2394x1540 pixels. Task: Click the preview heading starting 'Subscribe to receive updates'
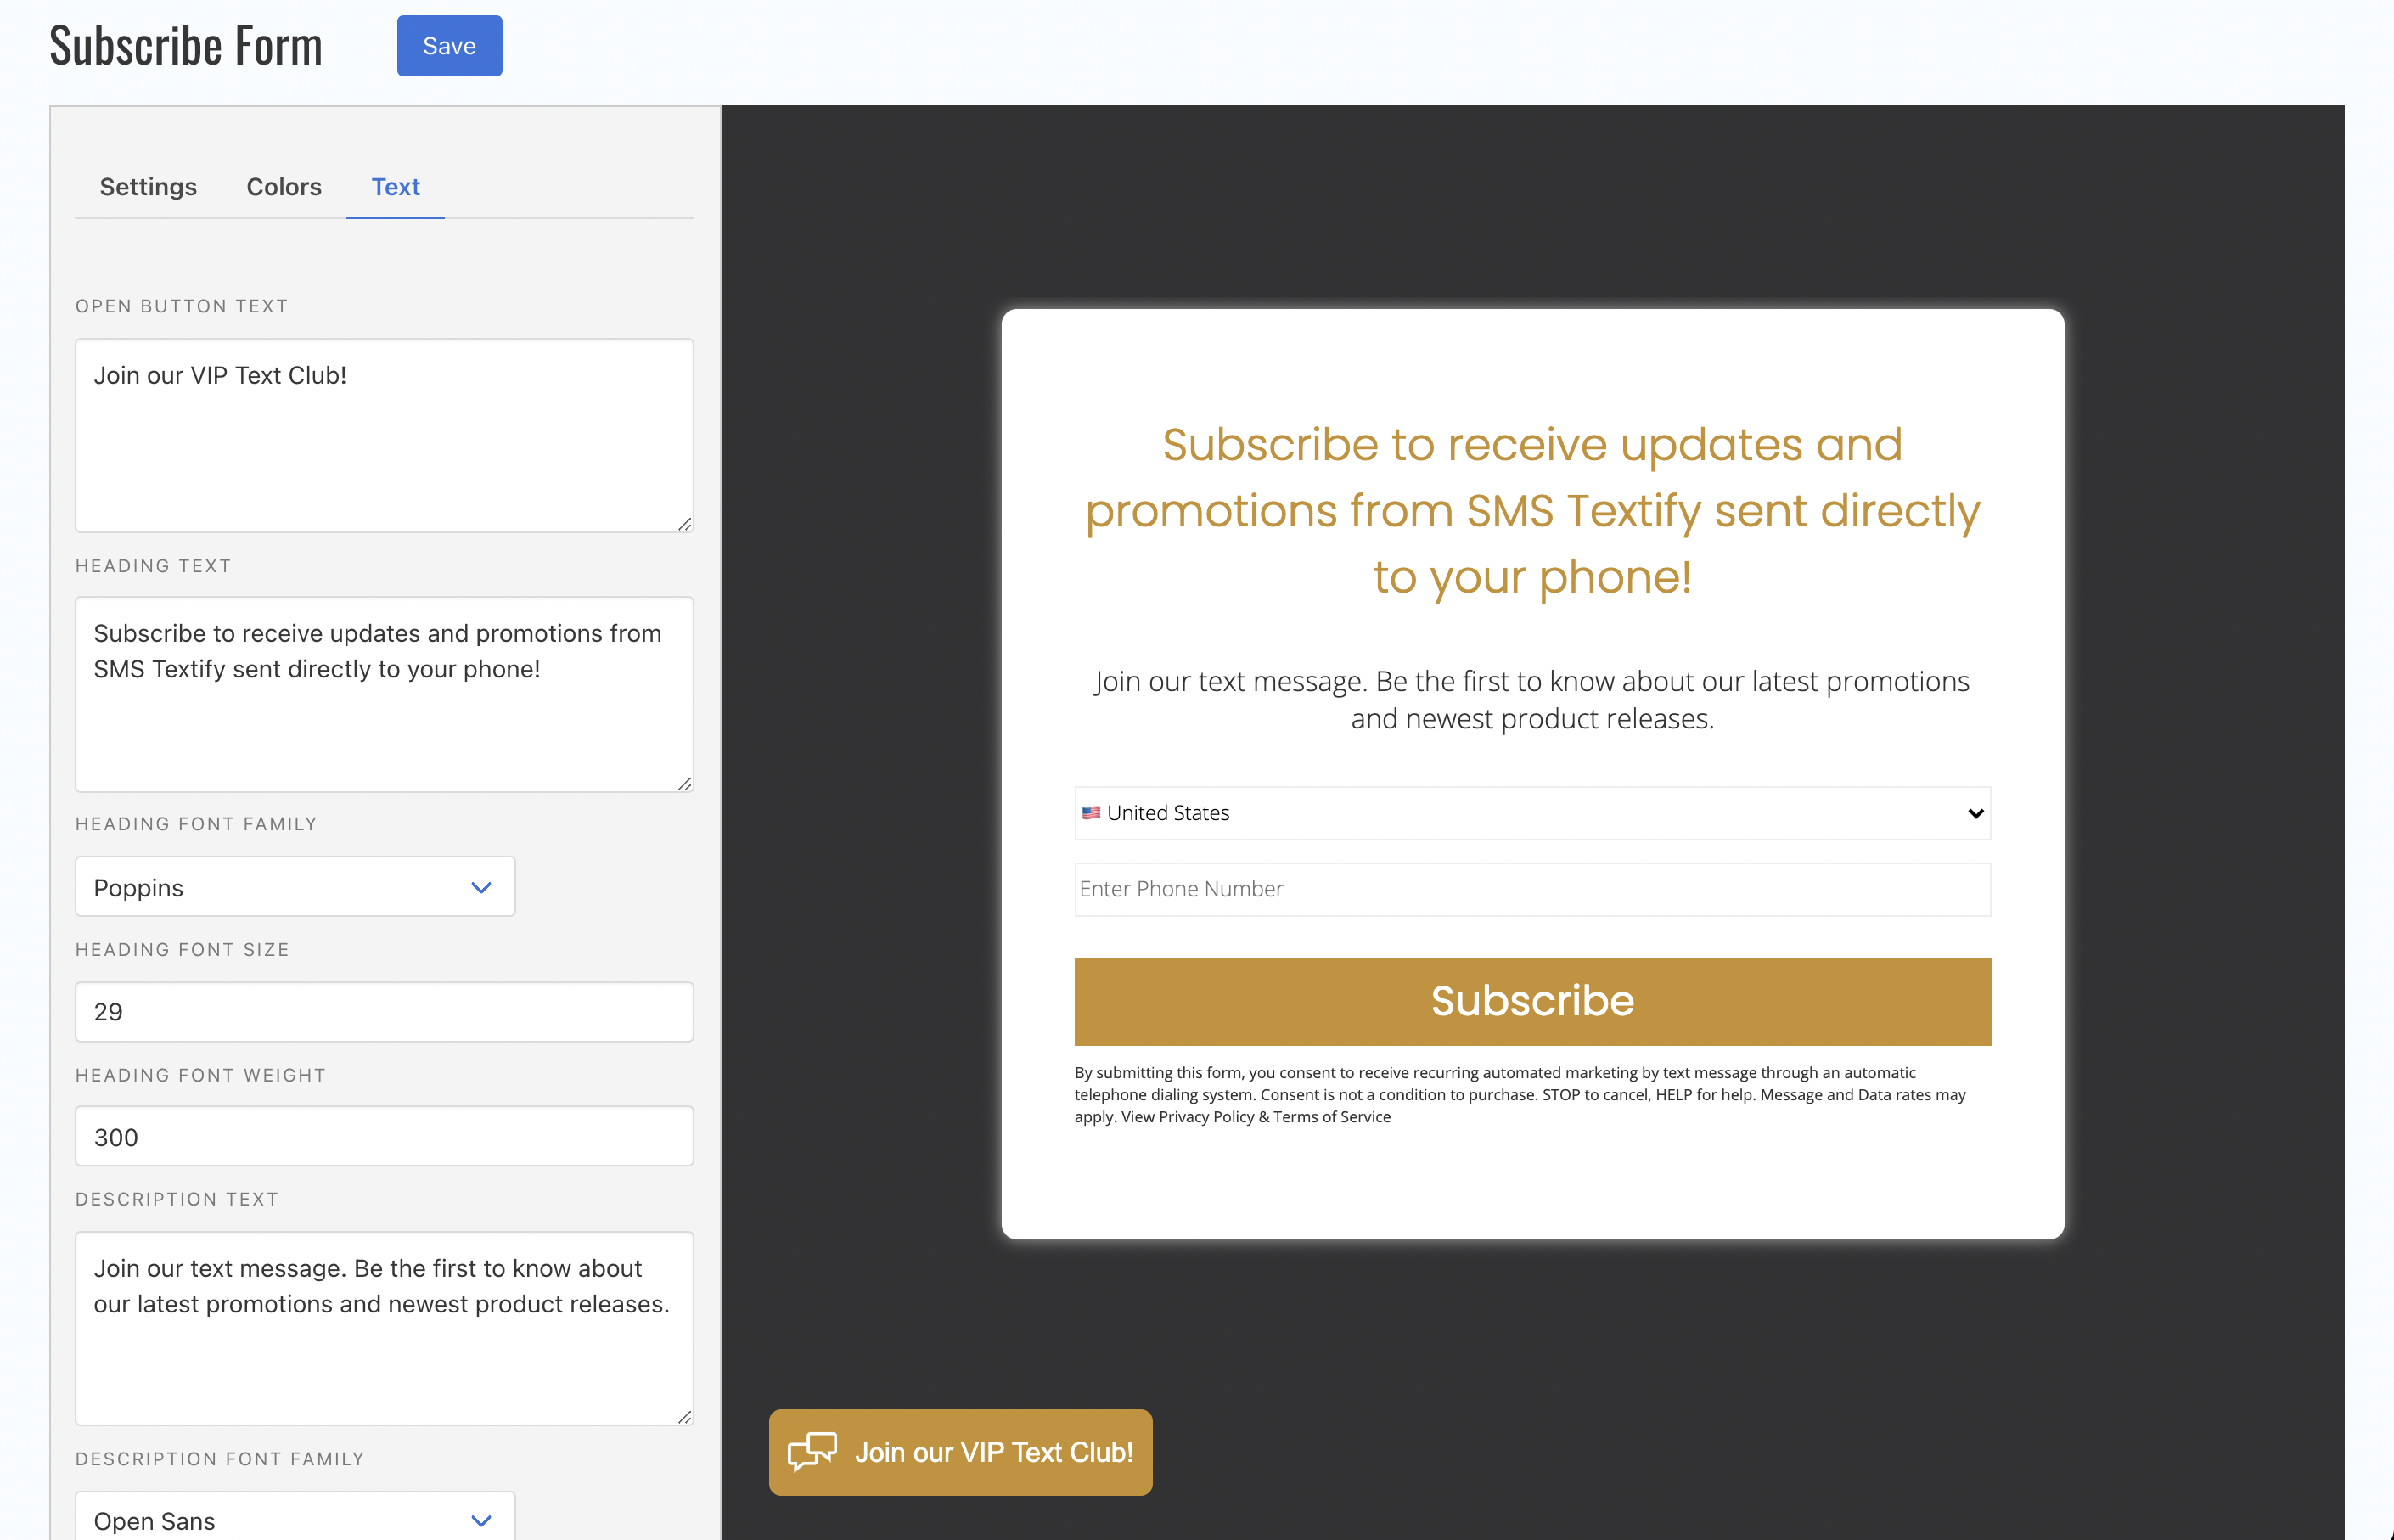point(1532,511)
